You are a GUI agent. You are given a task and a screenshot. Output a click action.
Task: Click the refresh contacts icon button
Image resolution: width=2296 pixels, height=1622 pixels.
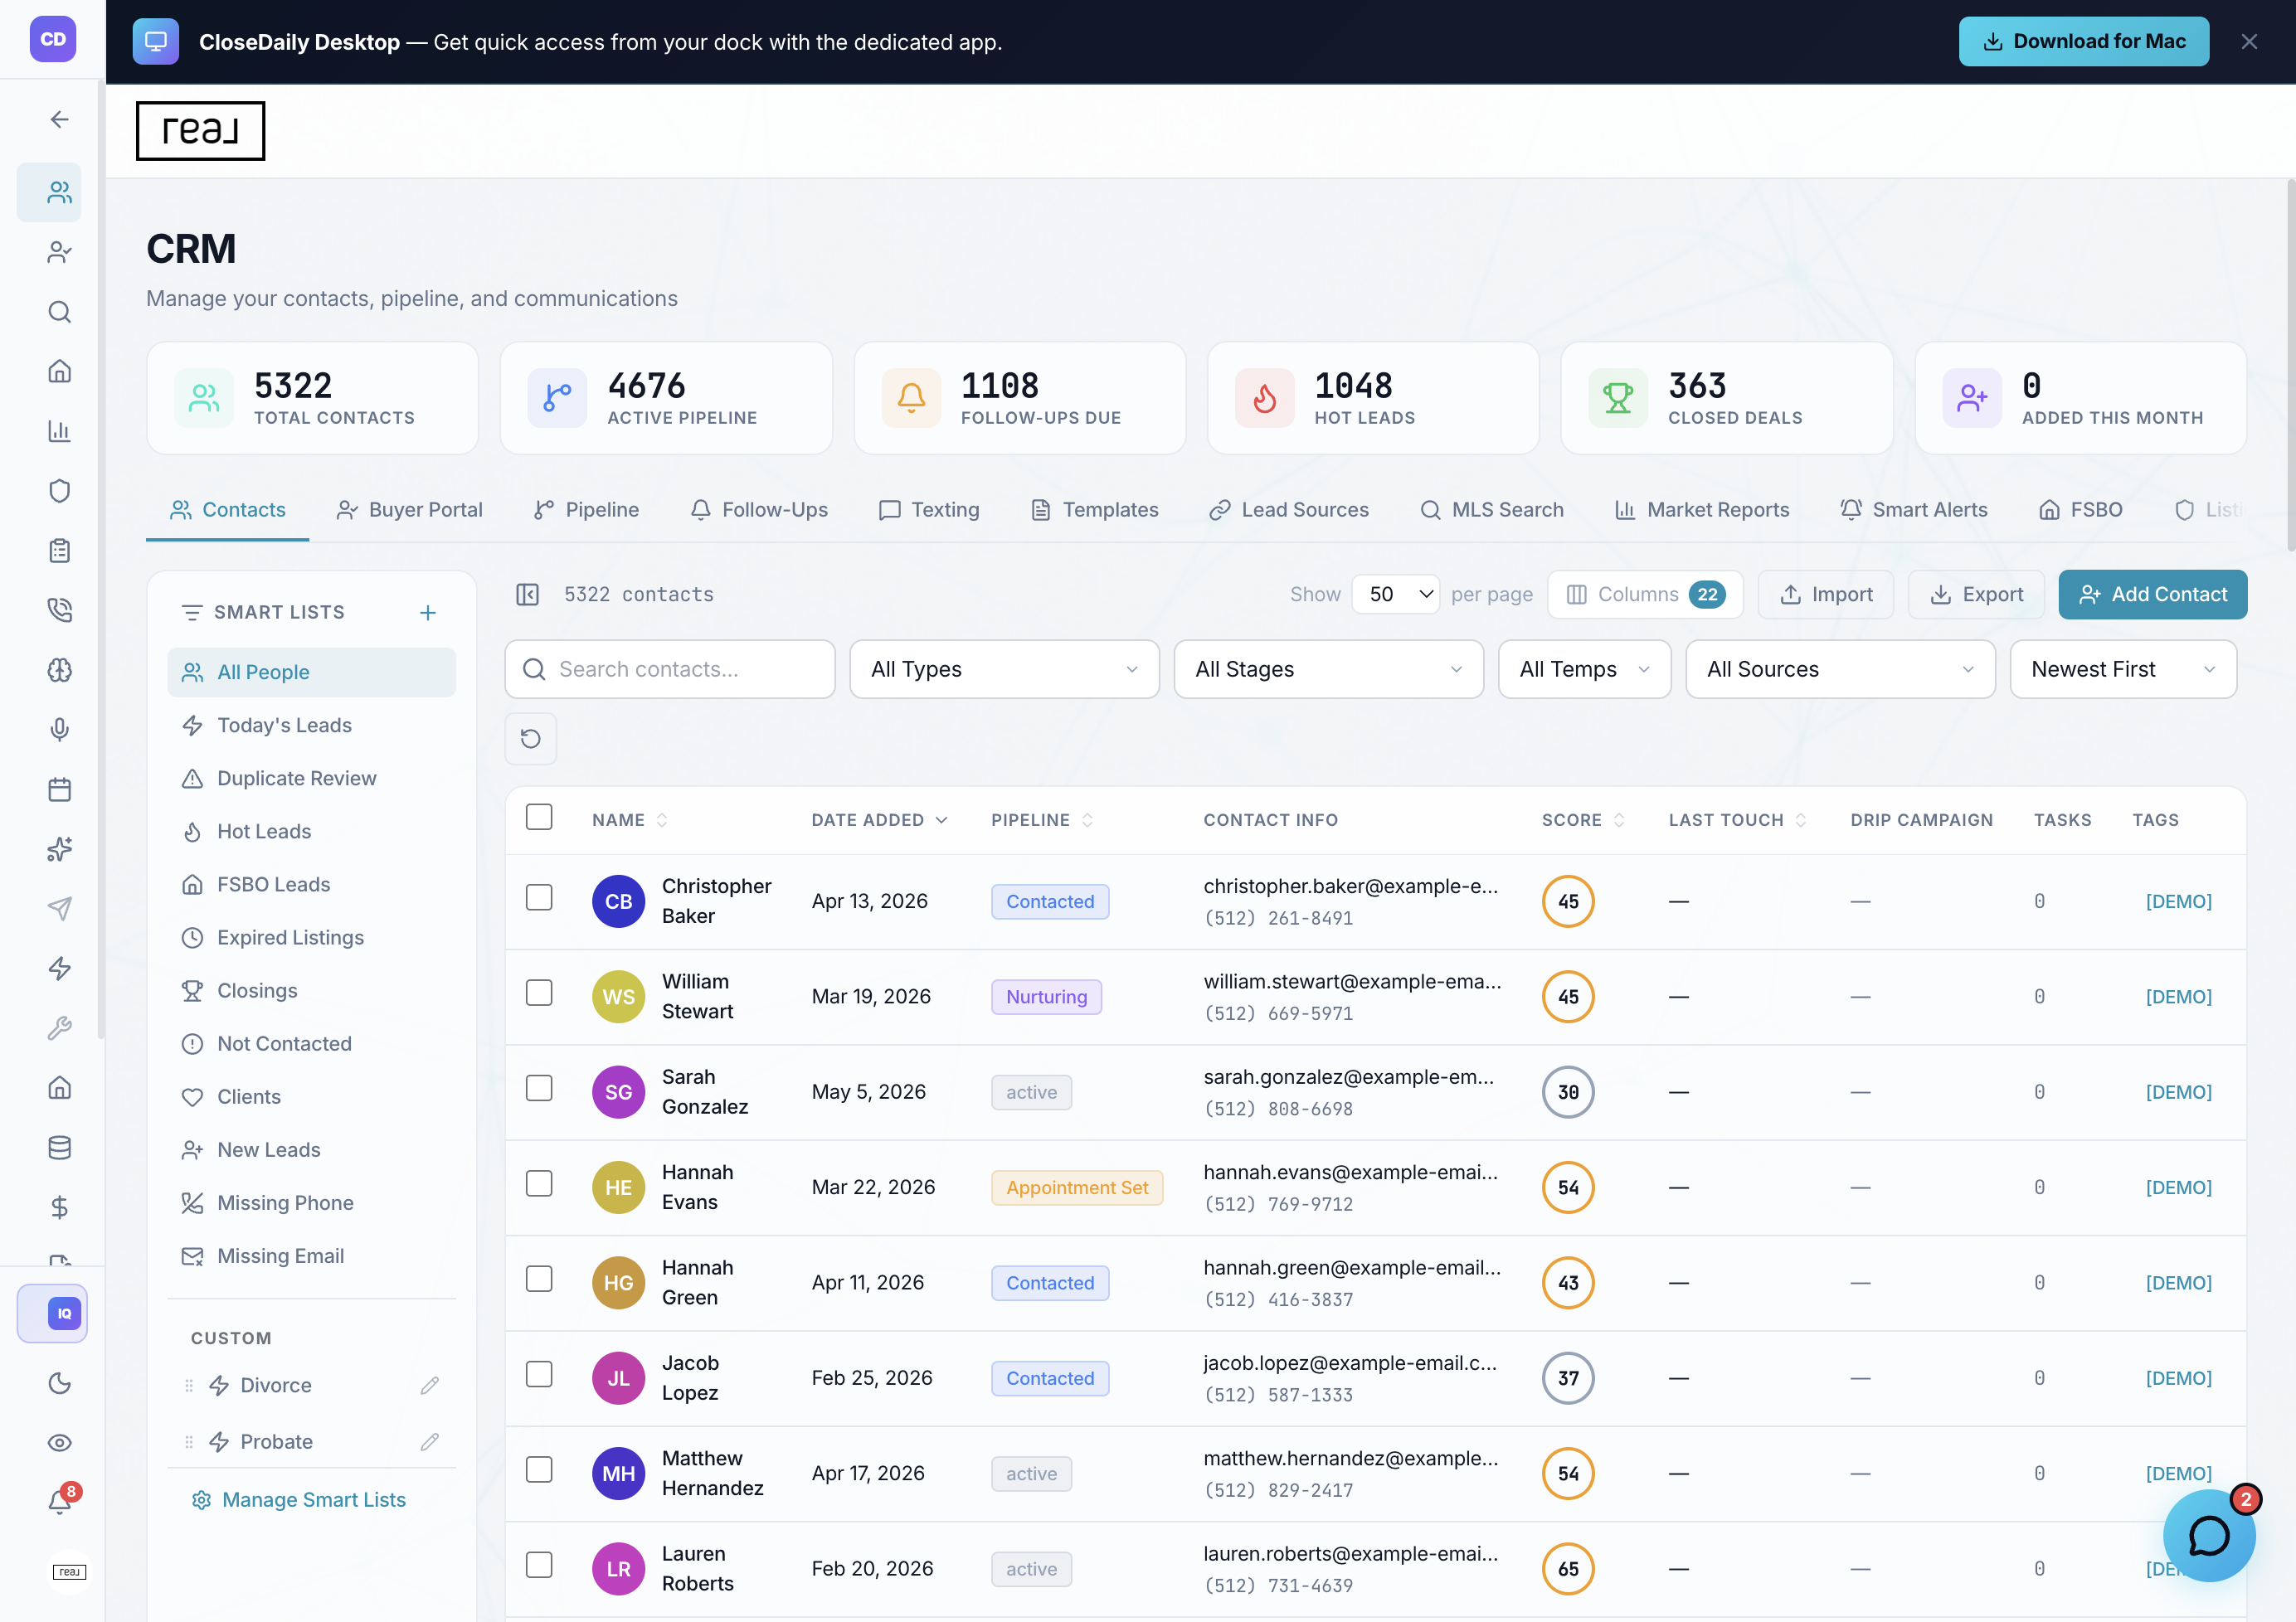coord(531,739)
